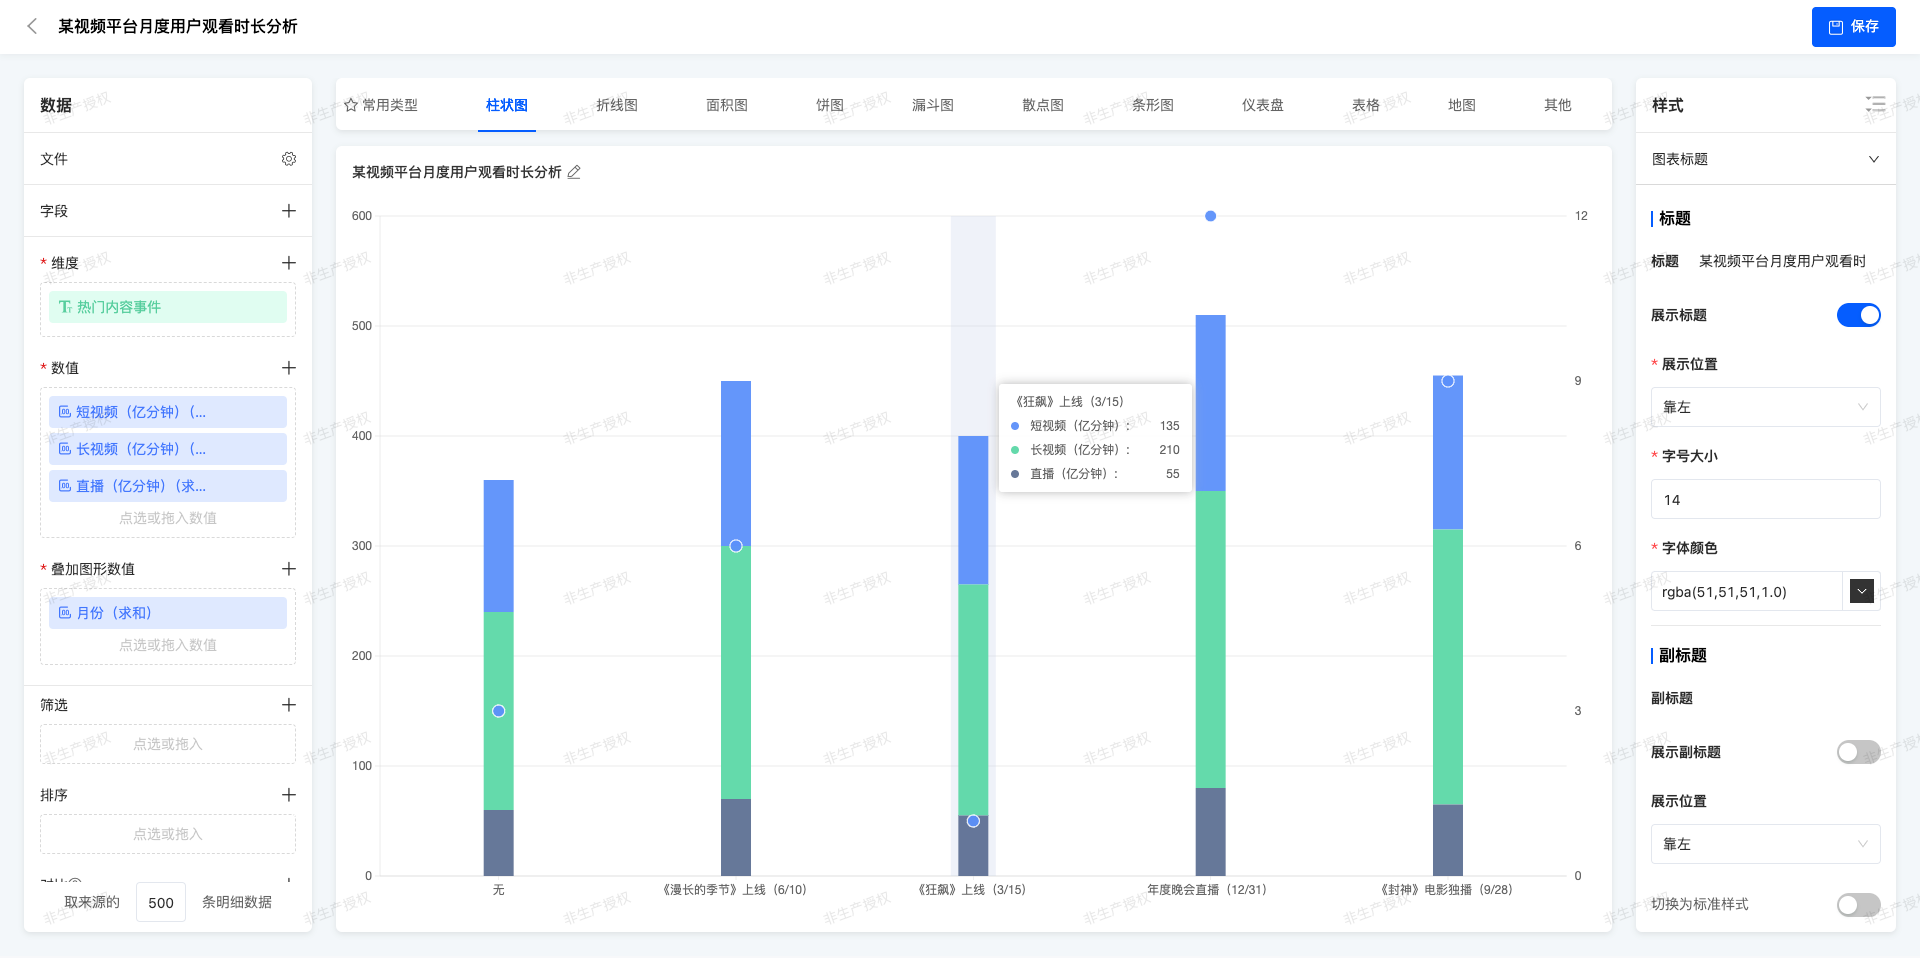Viewport: 1920px width, 958px height.
Task: Add a new field with plus icon
Action: click(289, 211)
